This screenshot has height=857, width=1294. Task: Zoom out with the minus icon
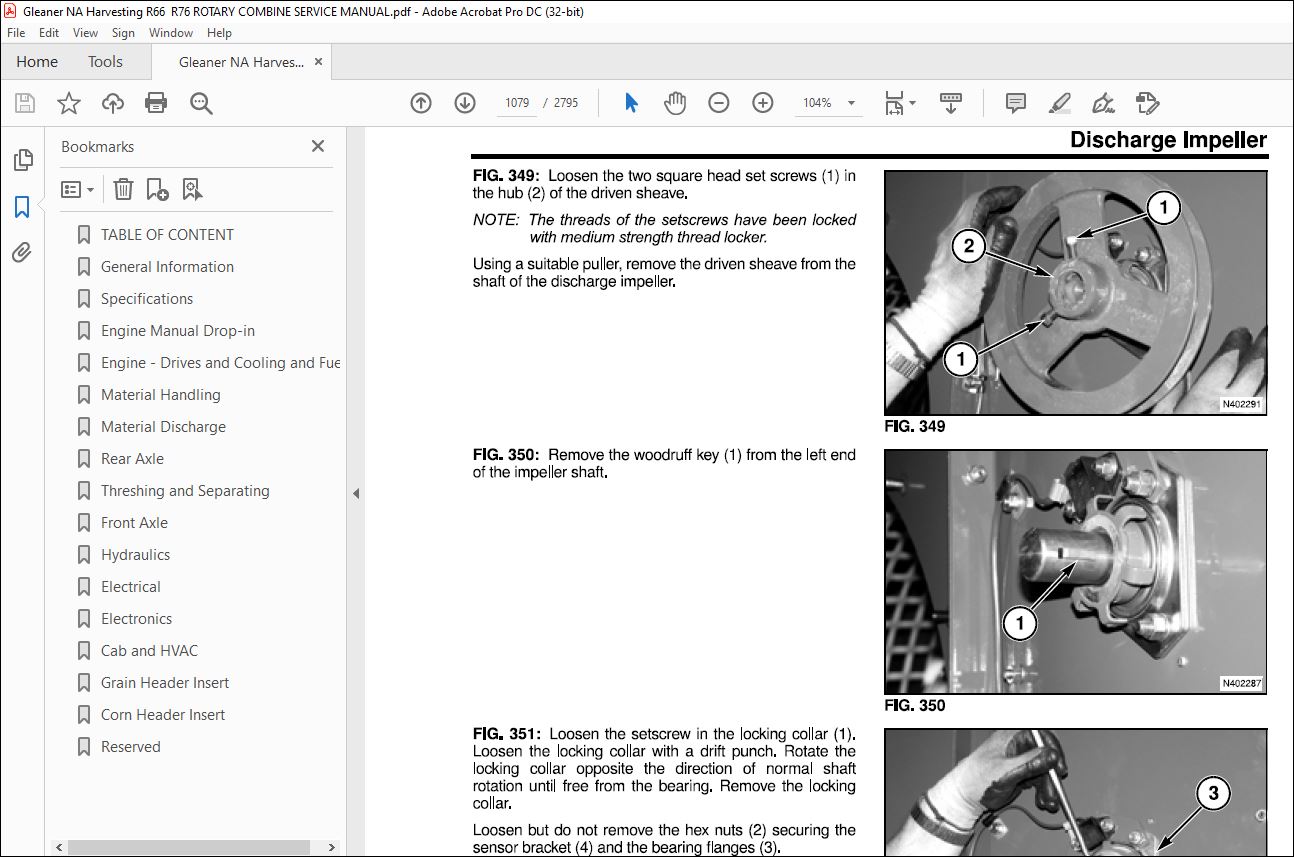[x=719, y=103]
